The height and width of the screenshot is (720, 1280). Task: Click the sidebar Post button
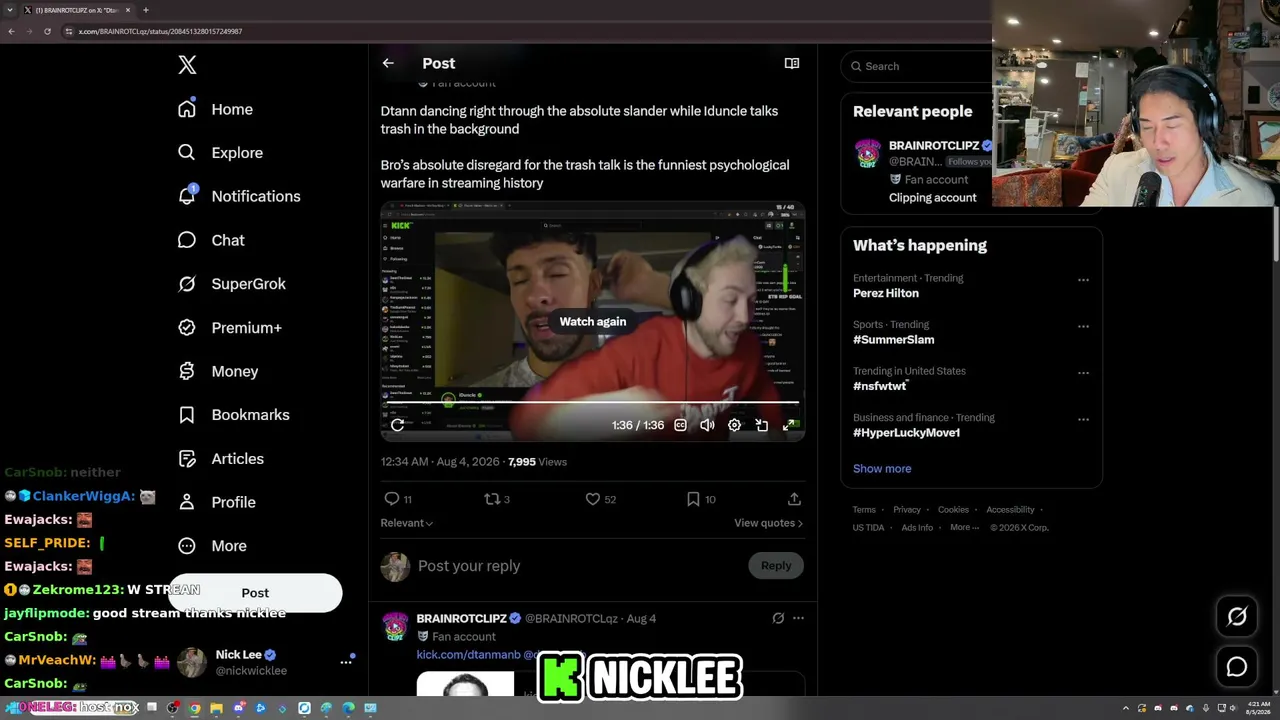pyautogui.click(x=255, y=593)
